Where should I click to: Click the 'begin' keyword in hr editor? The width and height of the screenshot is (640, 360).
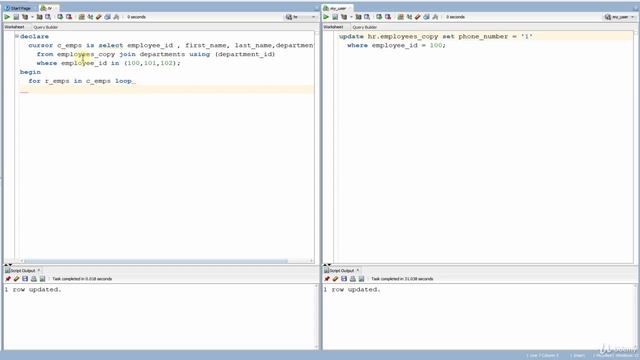(x=30, y=72)
